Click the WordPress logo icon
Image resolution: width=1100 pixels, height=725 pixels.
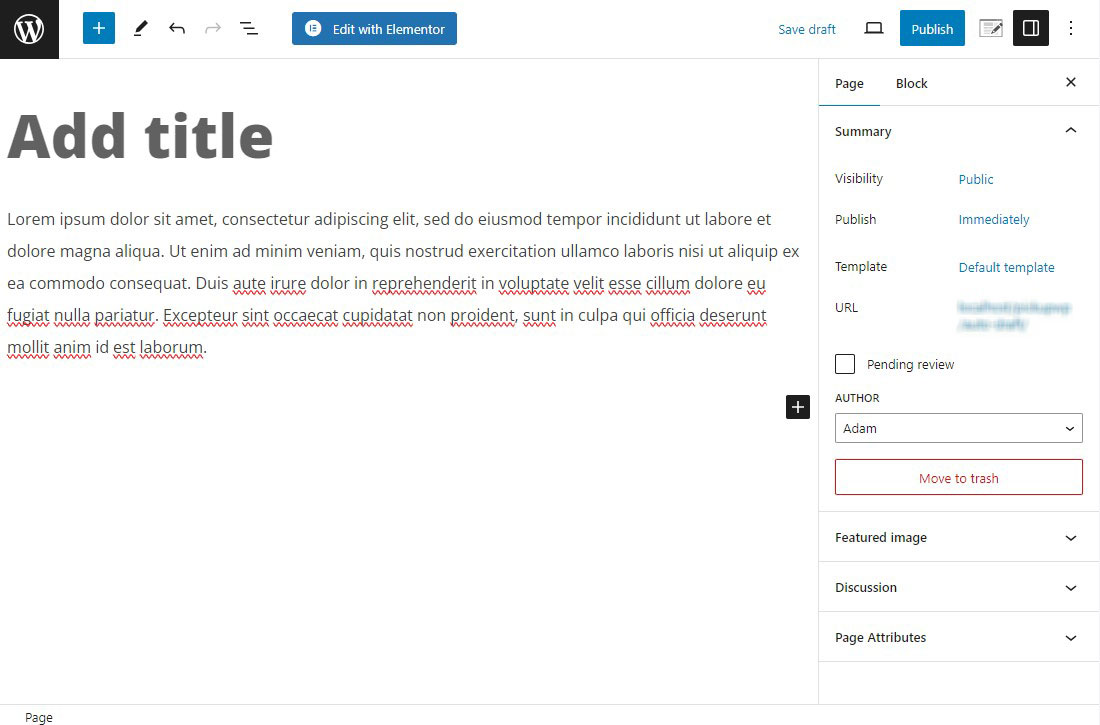29,29
